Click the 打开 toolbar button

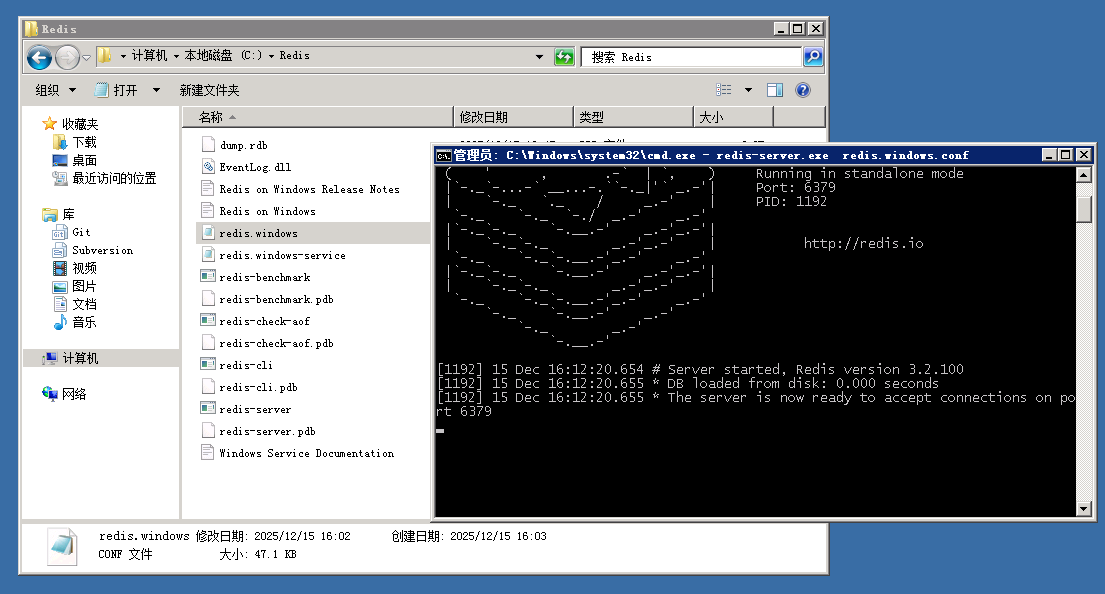click(x=116, y=90)
